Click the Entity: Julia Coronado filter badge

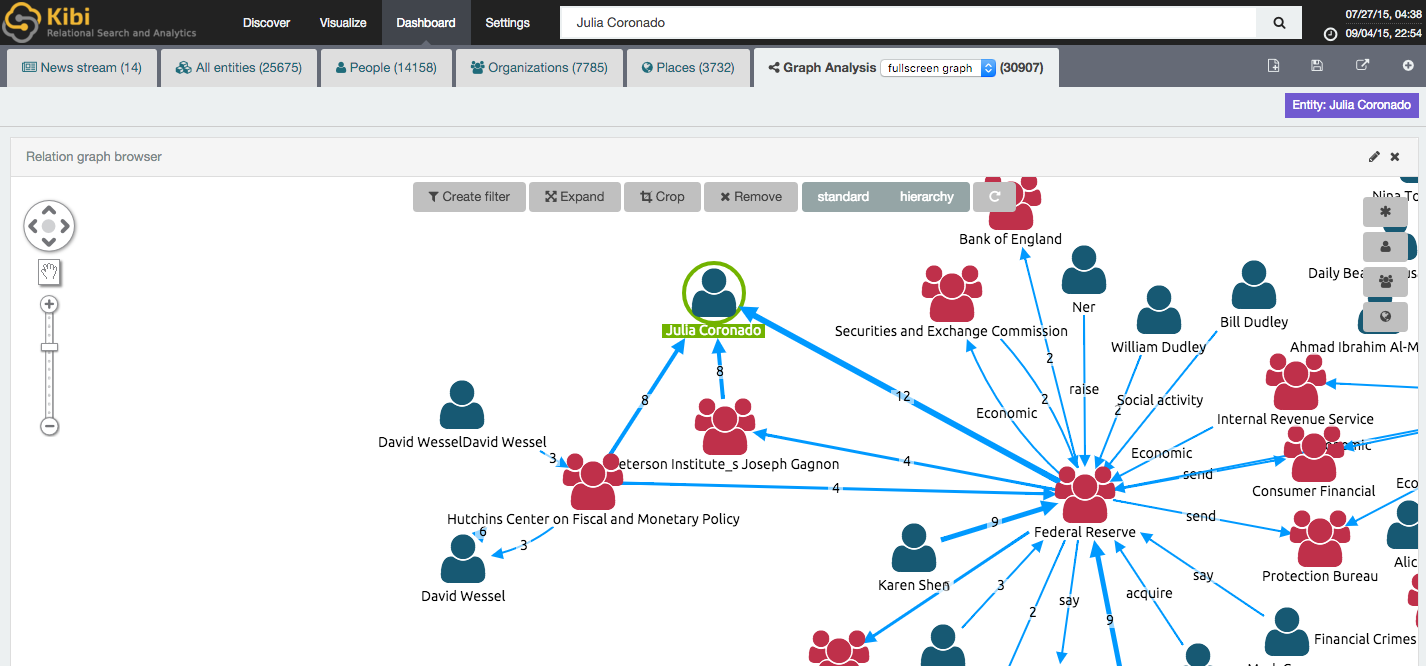click(x=1351, y=105)
